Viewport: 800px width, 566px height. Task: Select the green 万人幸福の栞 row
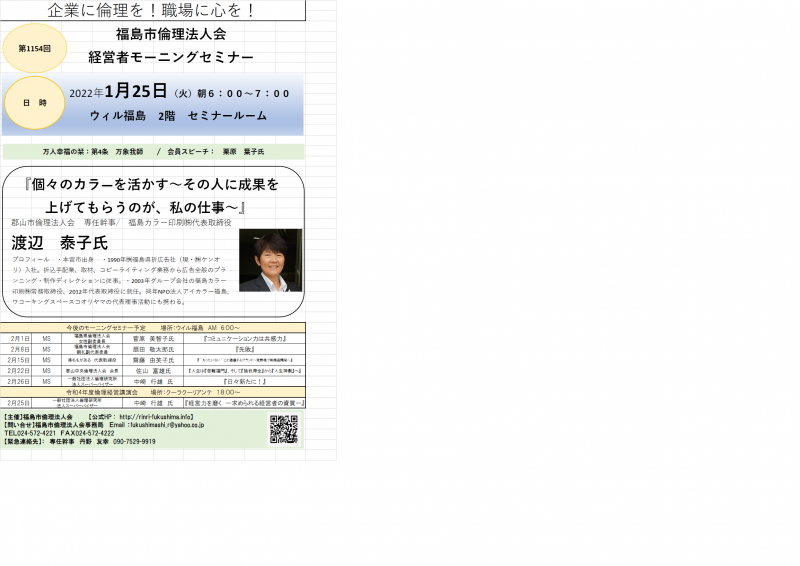[153, 151]
